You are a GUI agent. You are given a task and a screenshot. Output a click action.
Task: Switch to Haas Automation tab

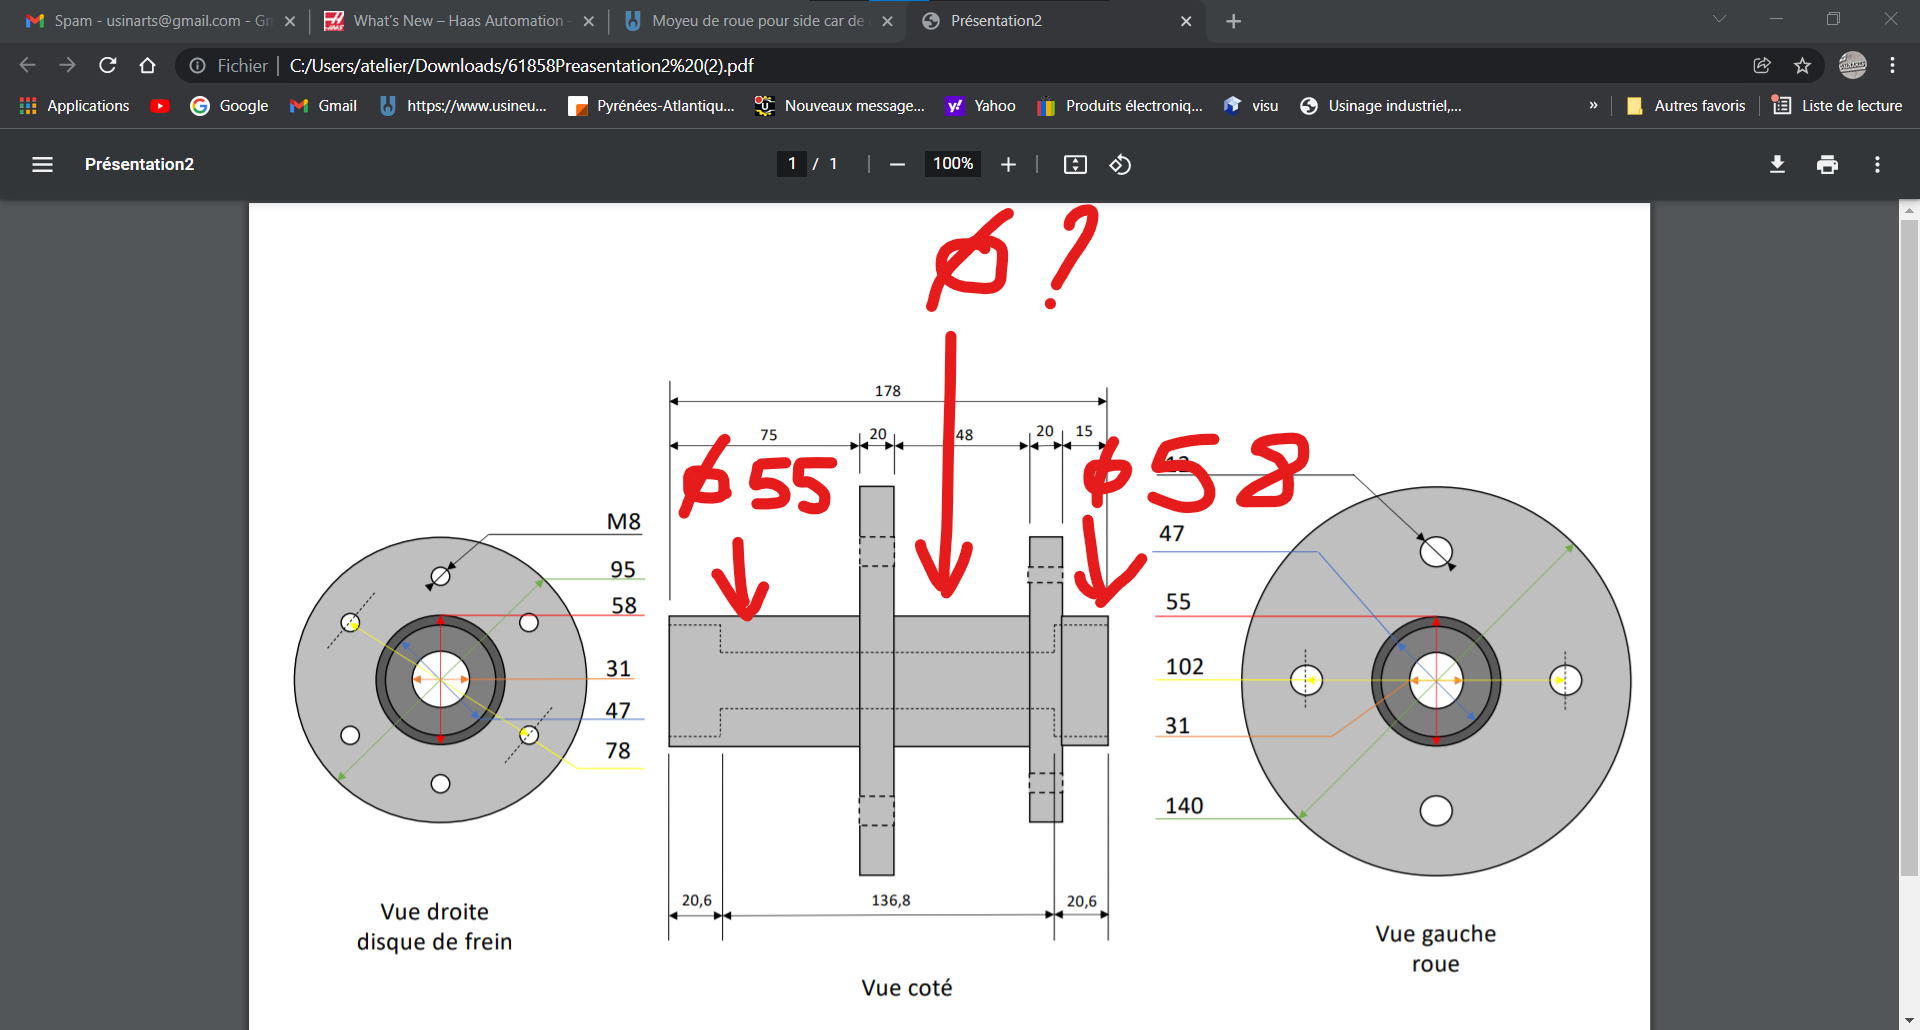[457, 21]
